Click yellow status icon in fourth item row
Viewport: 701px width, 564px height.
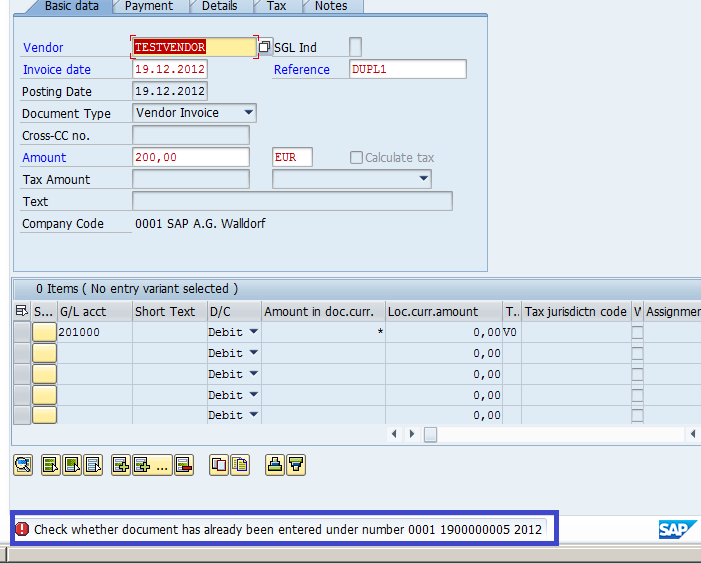[x=44, y=395]
